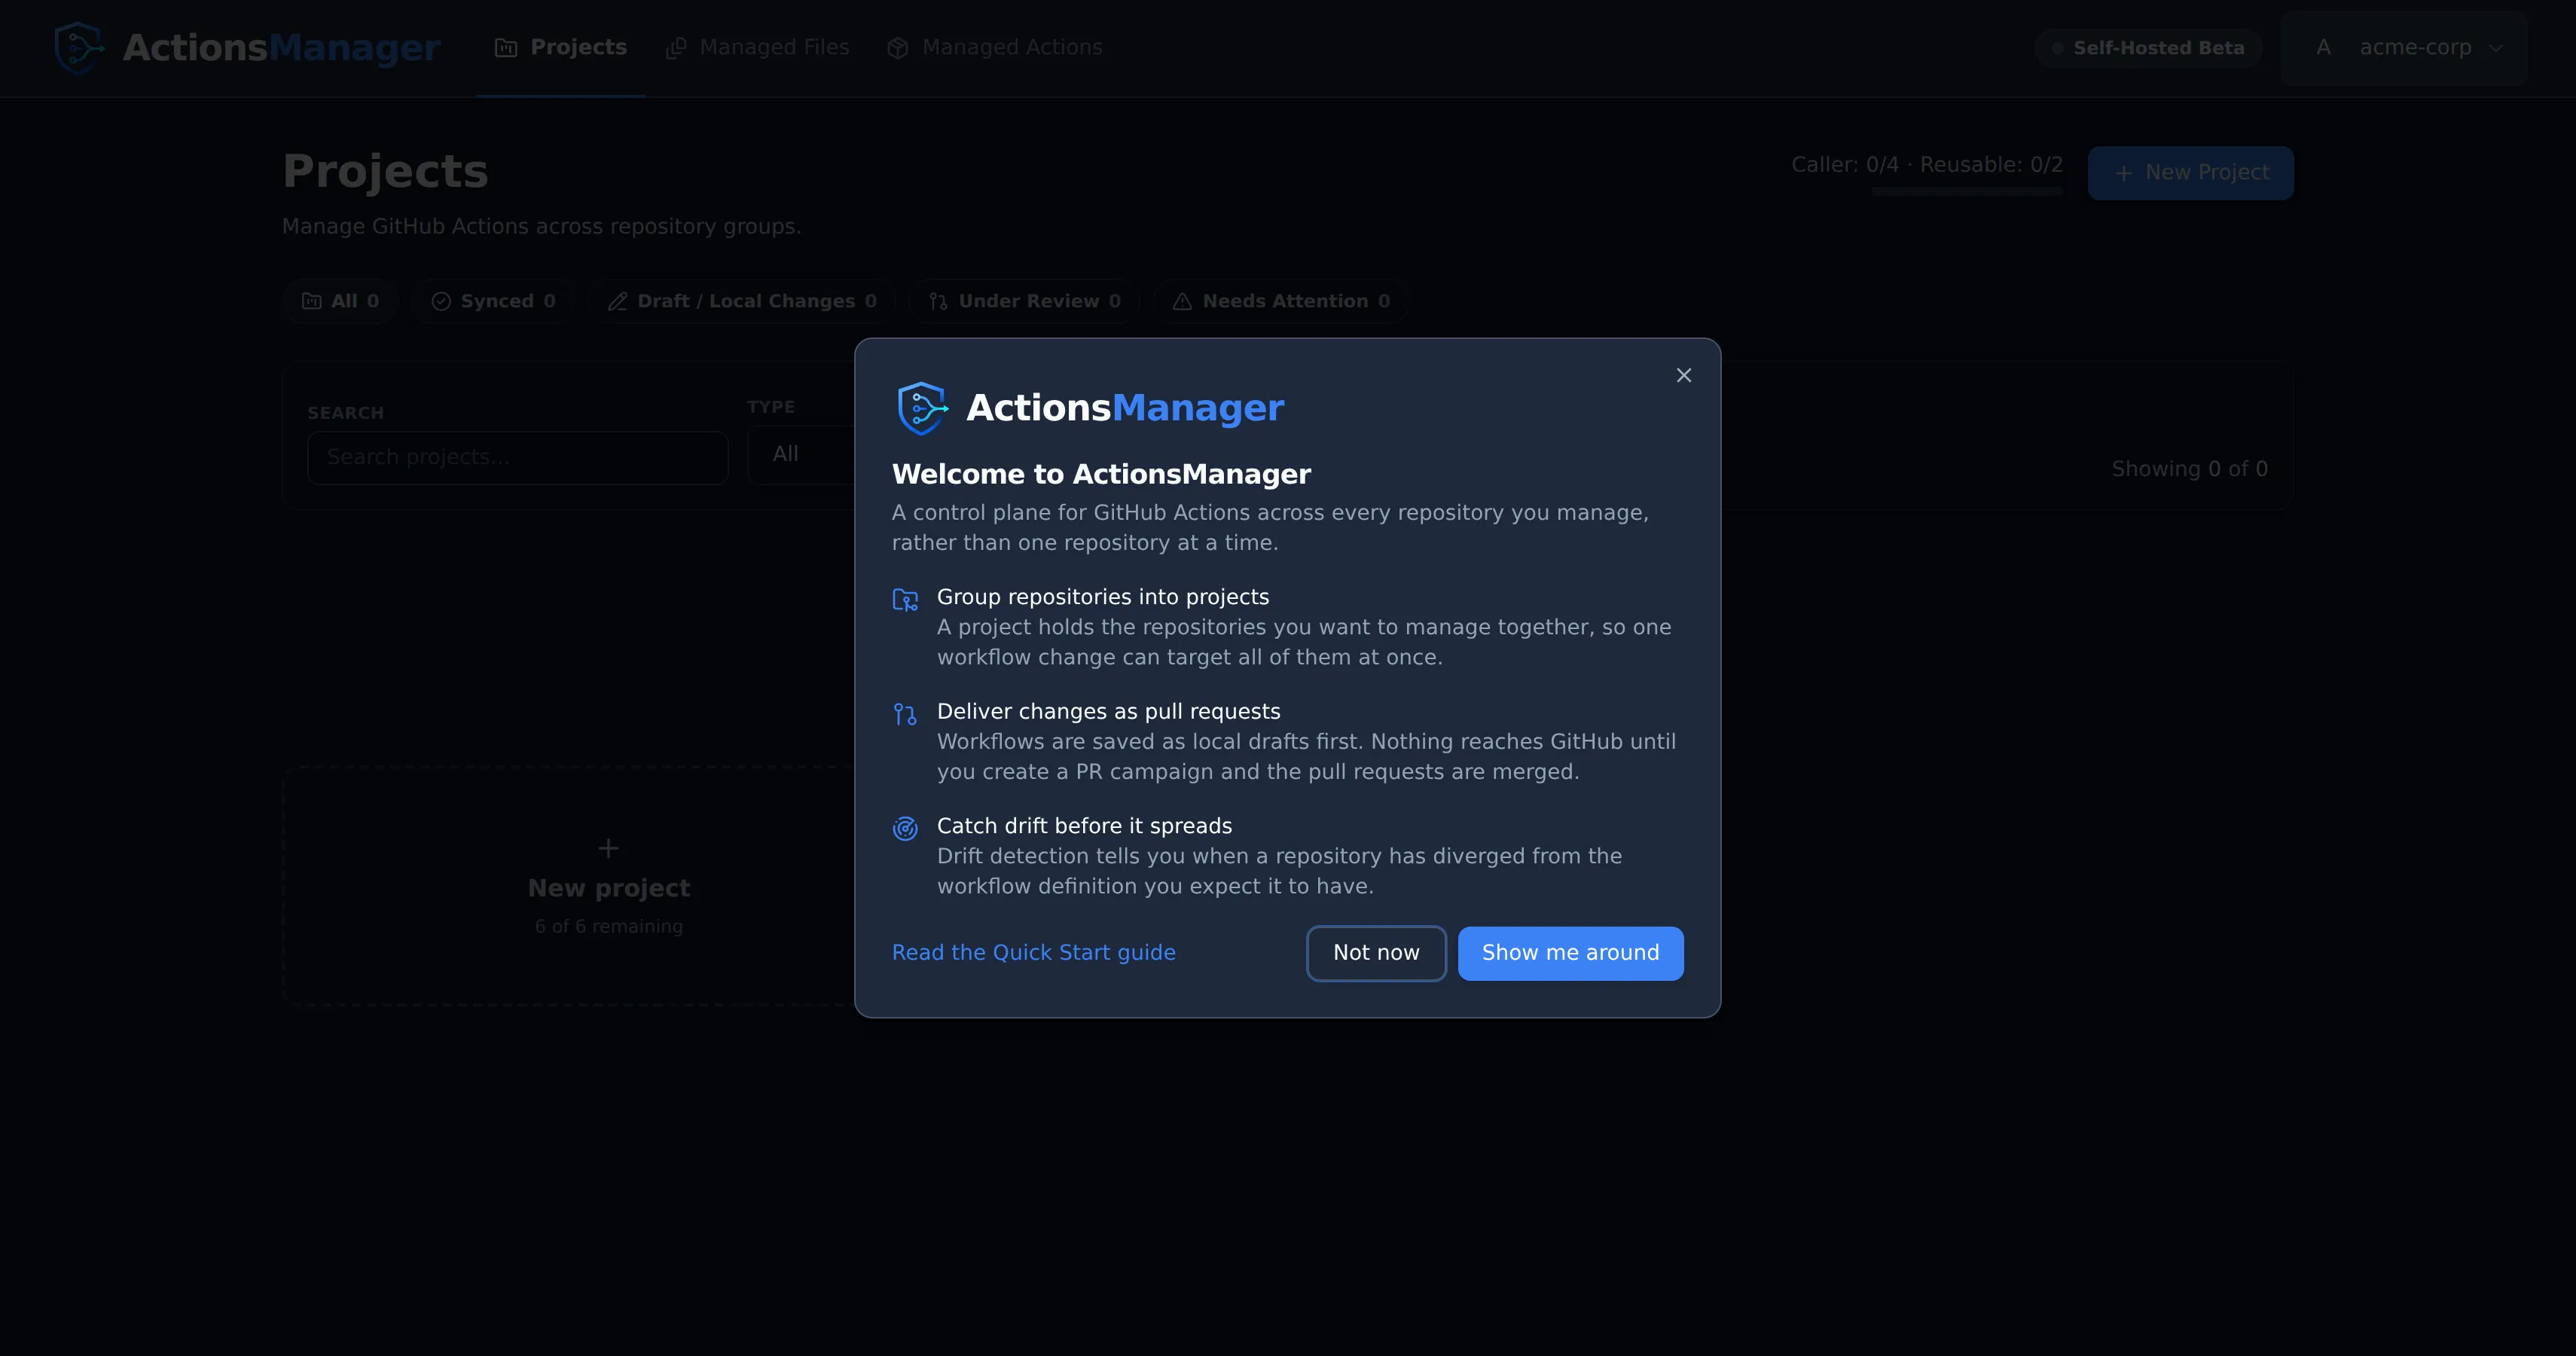This screenshot has height=1356, width=2576.
Task: Click the Self-Hosted Beta badge
Action: coord(2148,48)
